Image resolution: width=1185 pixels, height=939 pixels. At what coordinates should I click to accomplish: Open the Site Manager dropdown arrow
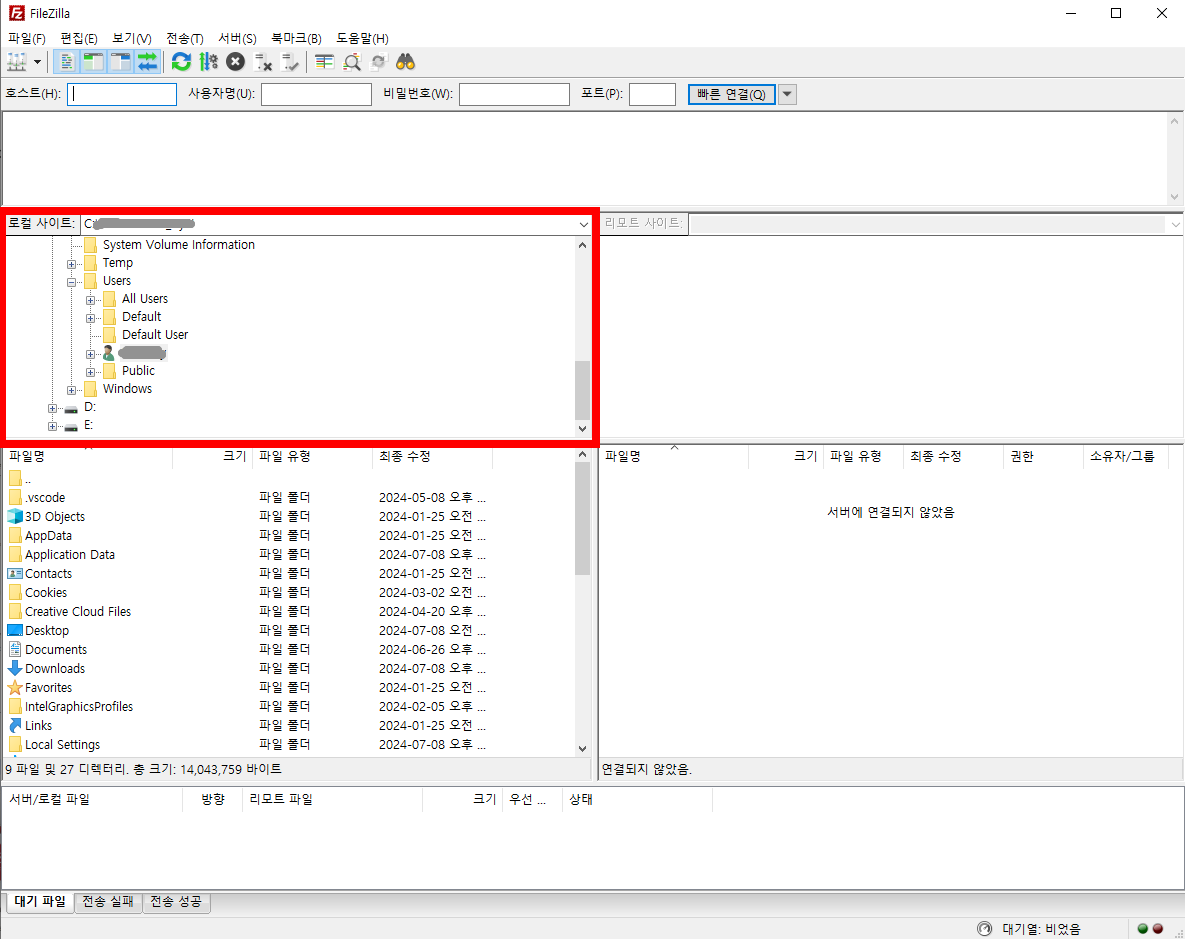(x=37, y=62)
